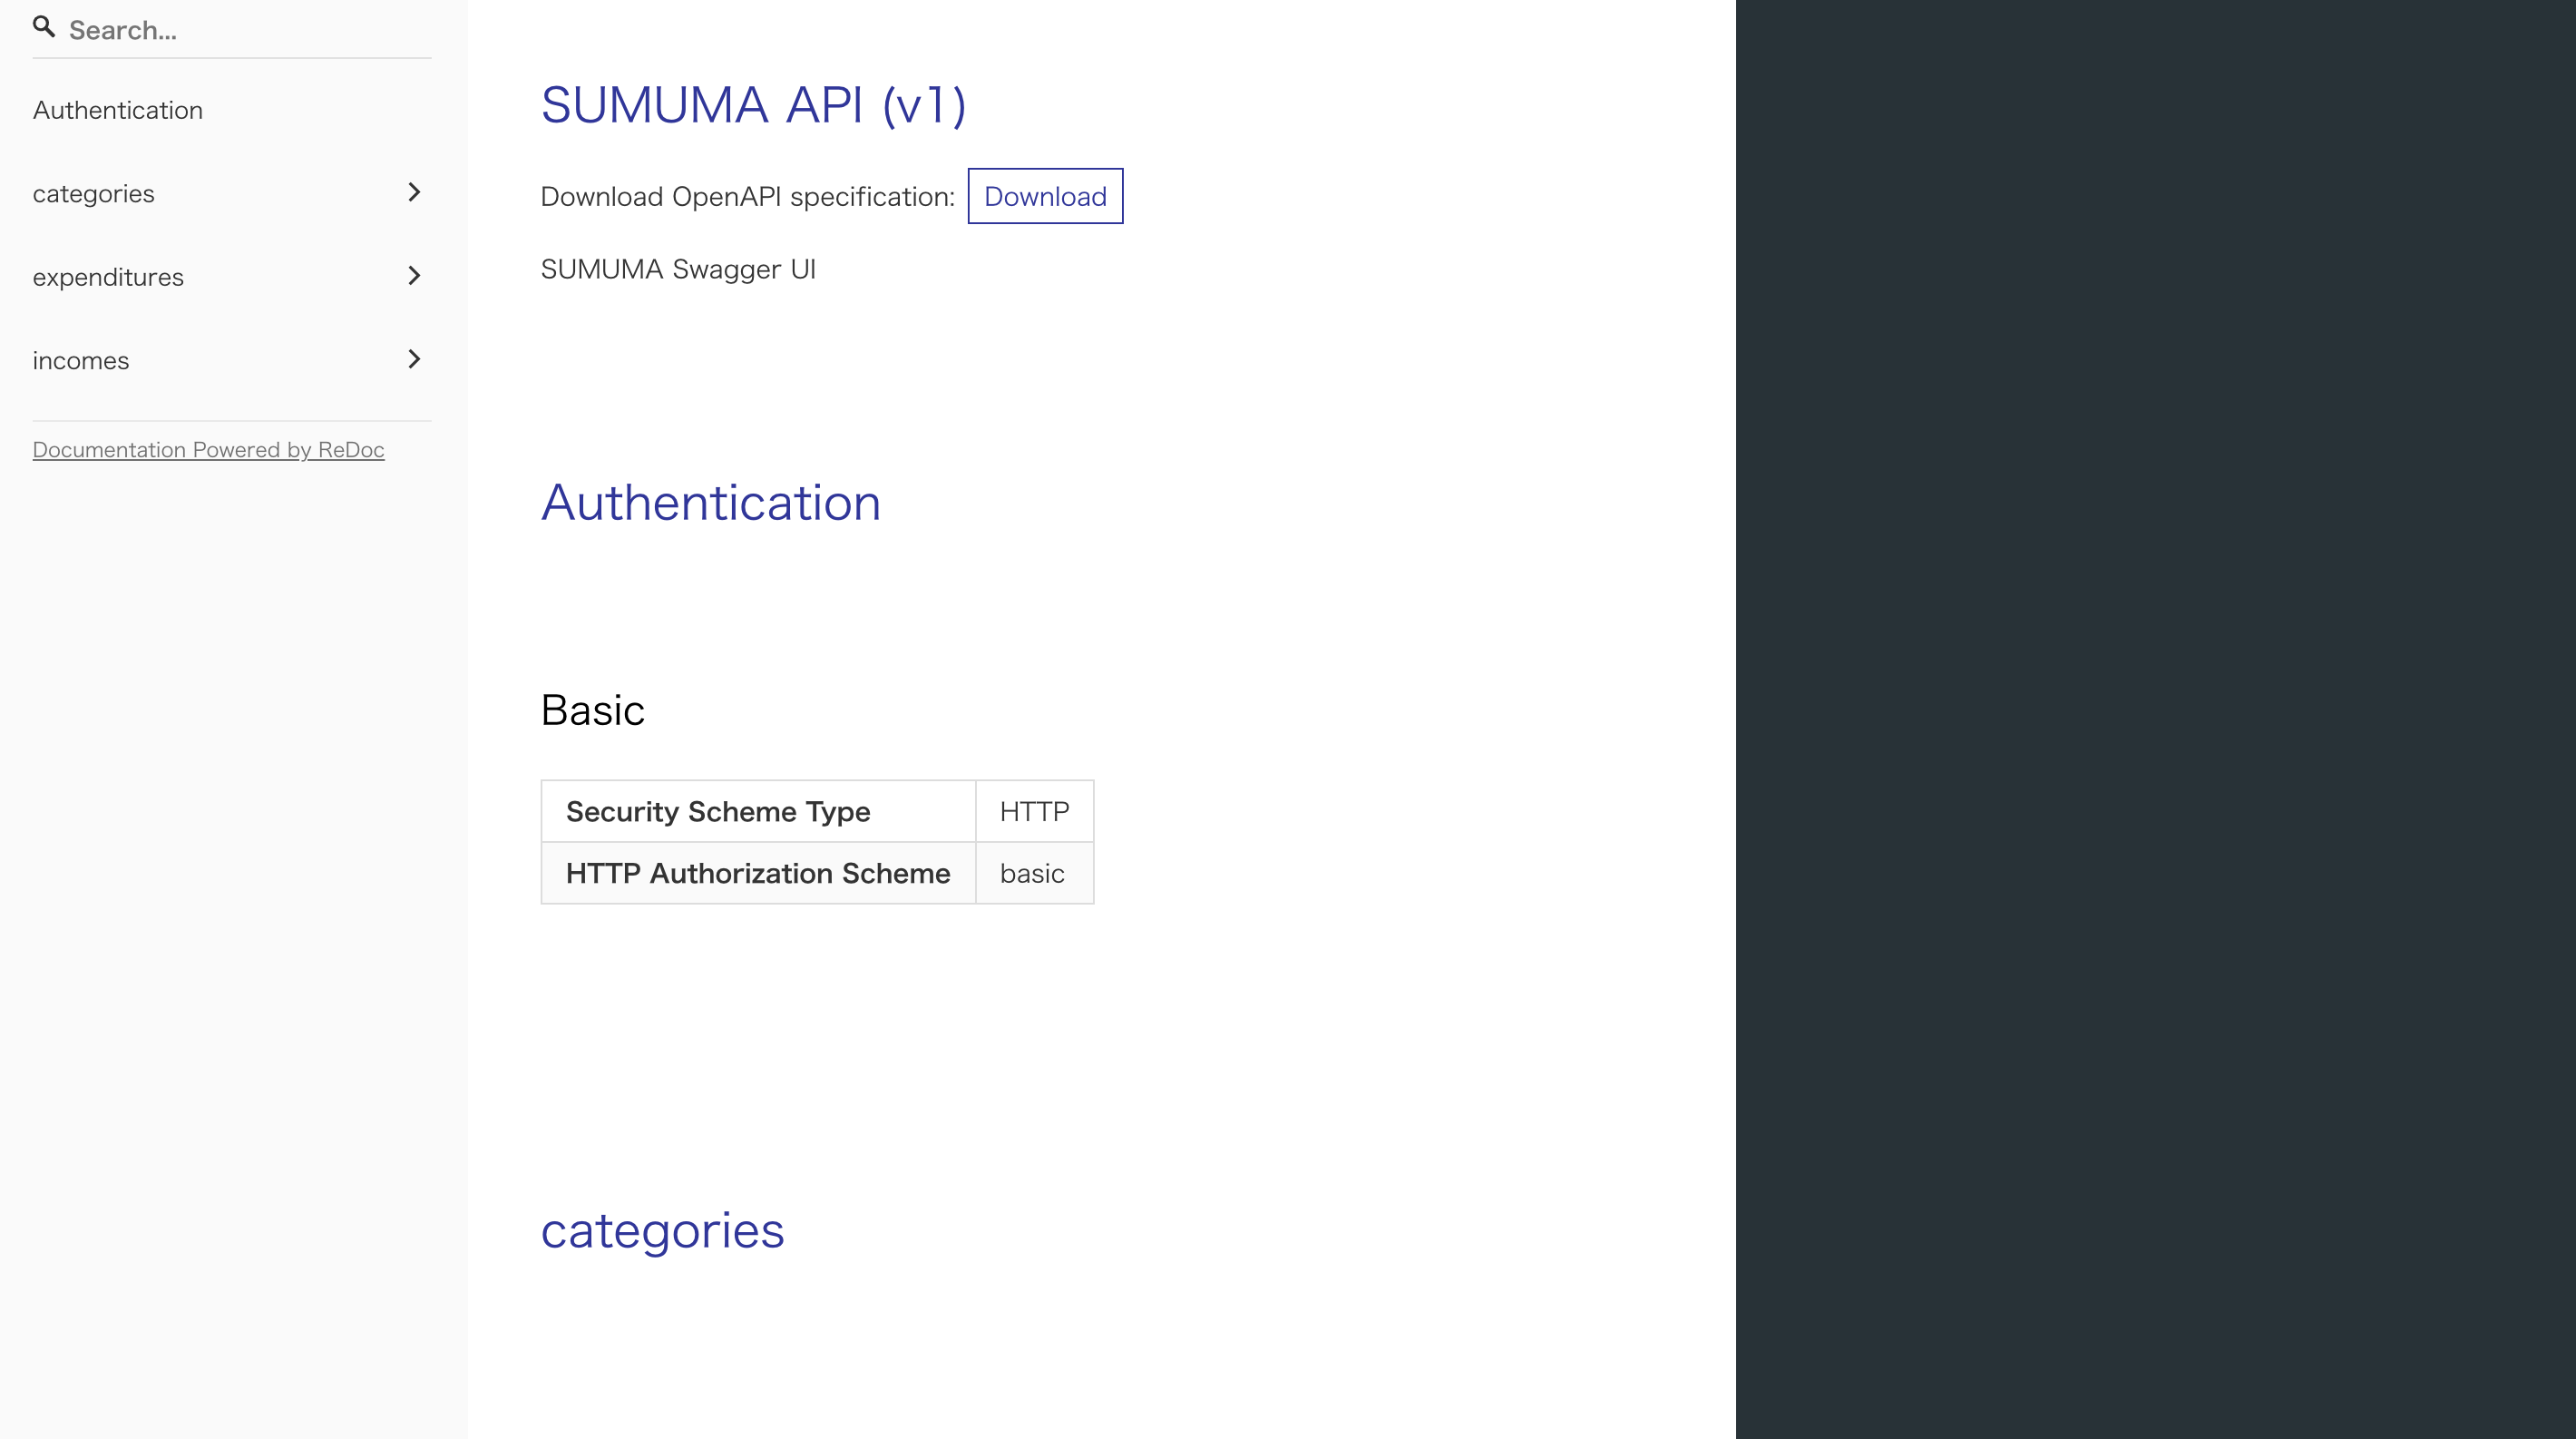
Task: Select the incomes sidebar item
Action: click(x=81, y=360)
